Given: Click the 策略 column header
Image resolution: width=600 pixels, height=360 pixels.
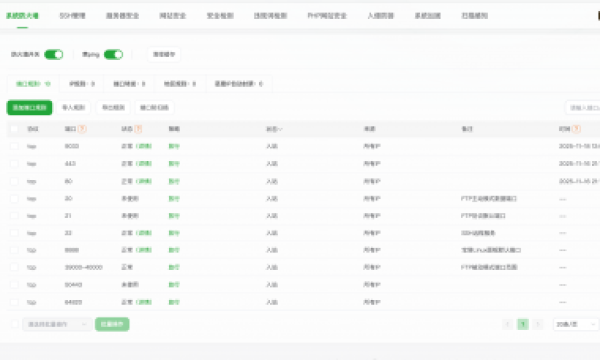Looking at the screenshot, I should tap(174, 129).
